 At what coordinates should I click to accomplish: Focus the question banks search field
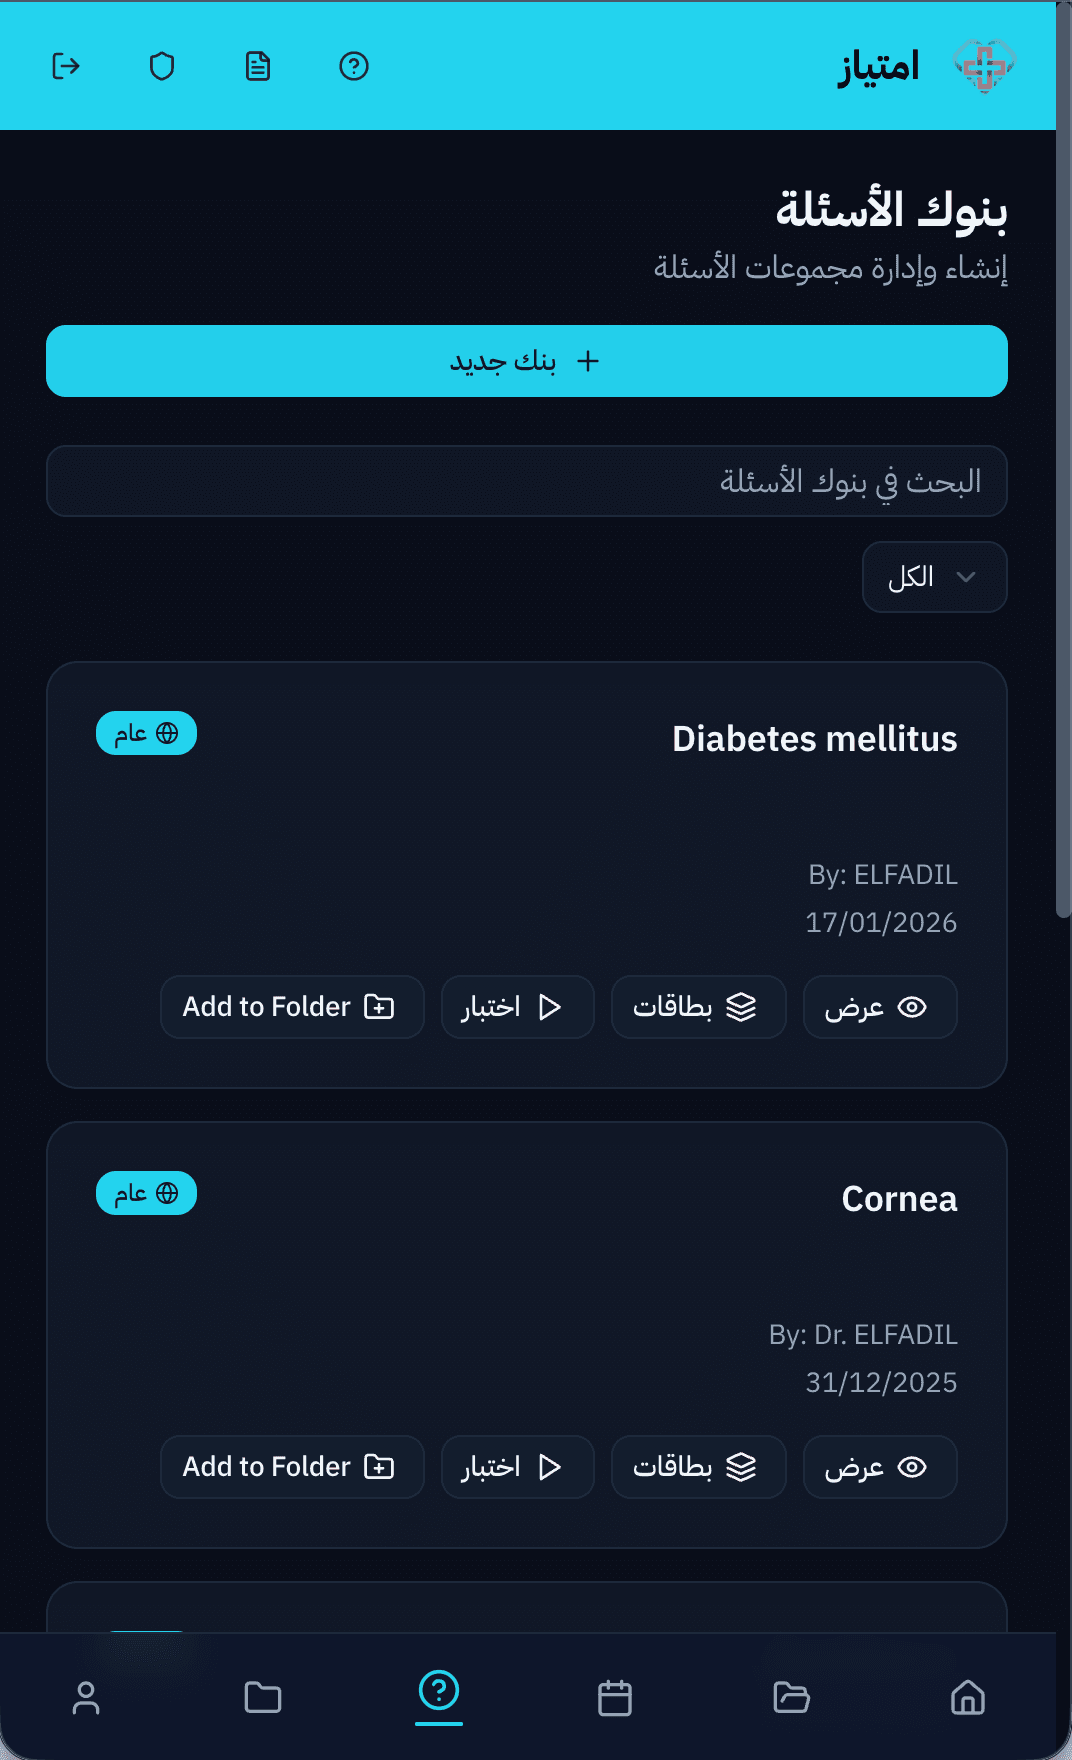point(527,481)
